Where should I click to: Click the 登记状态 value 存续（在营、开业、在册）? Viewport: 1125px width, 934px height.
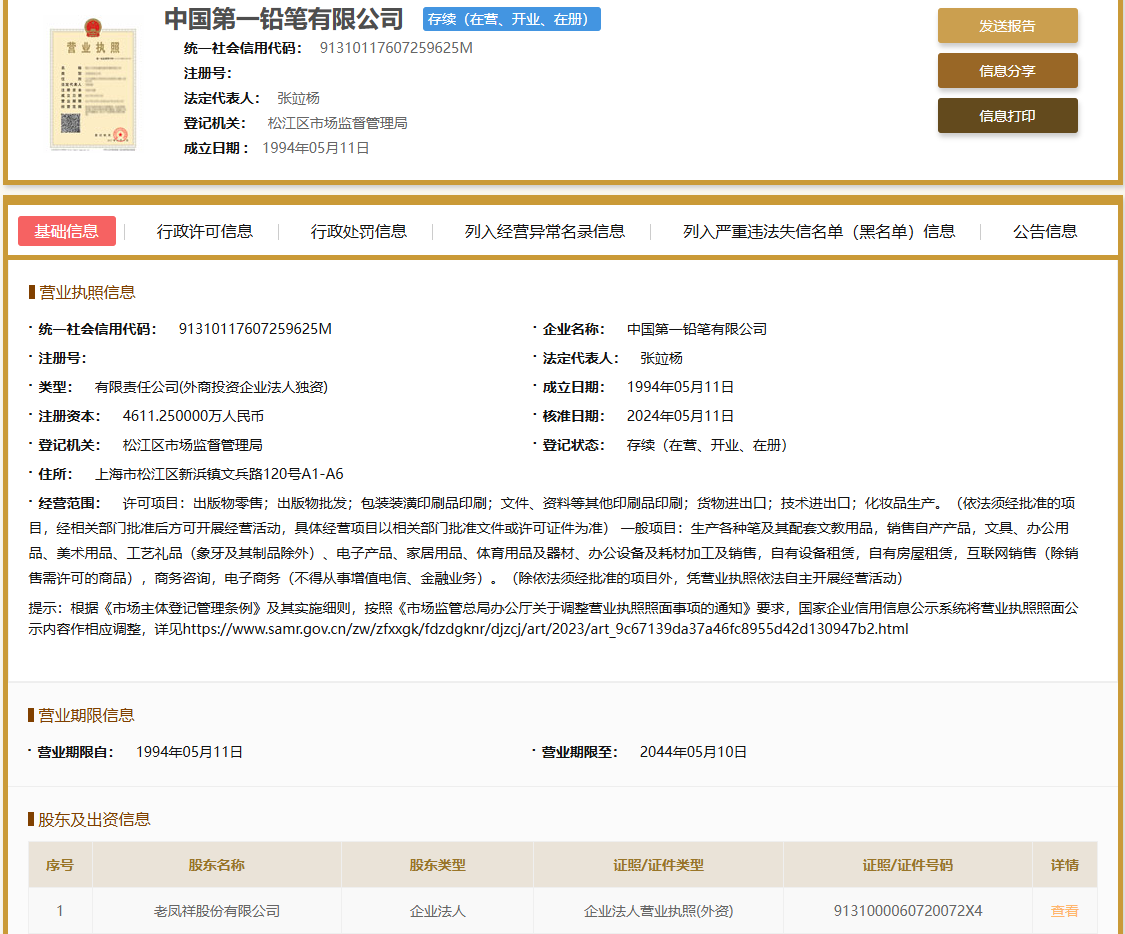click(707, 445)
